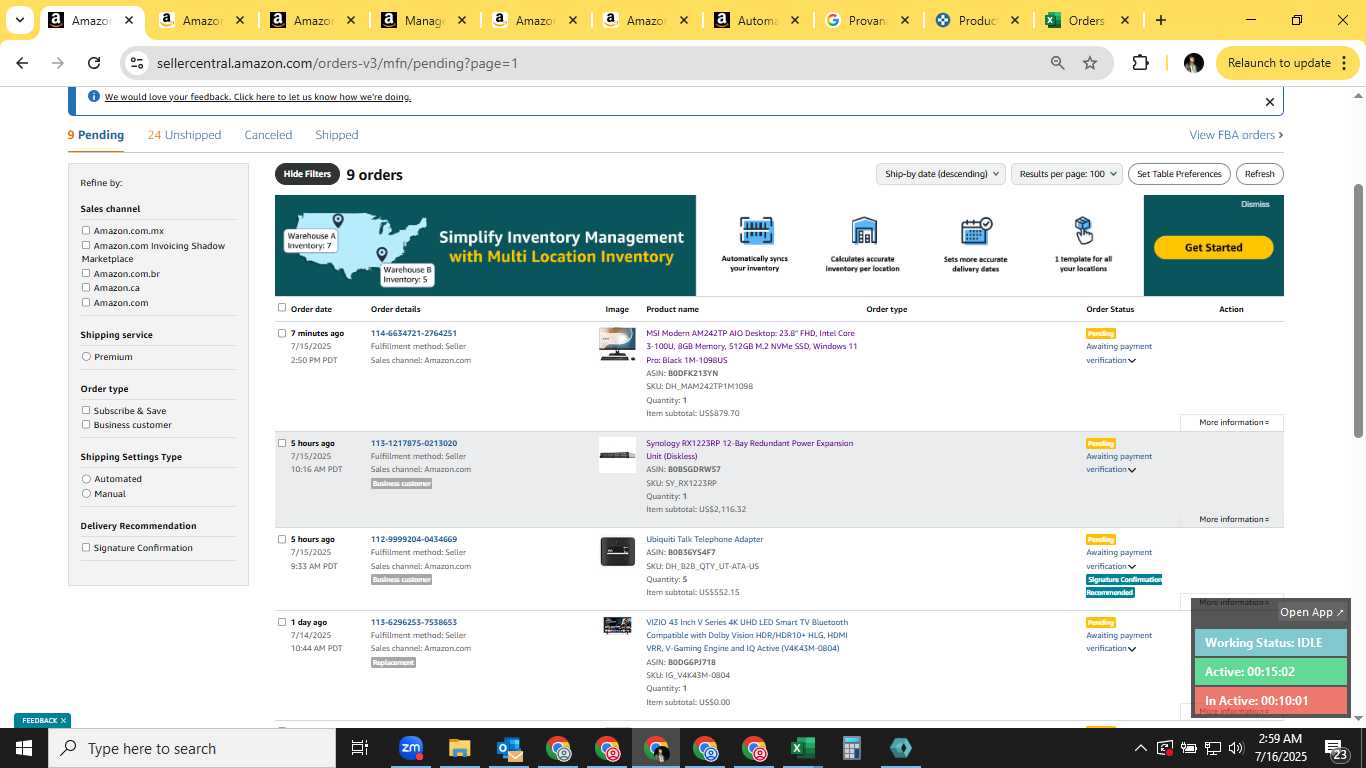1366x768 pixels.
Task: Click the Get Started button
Action: [1213, 247]
